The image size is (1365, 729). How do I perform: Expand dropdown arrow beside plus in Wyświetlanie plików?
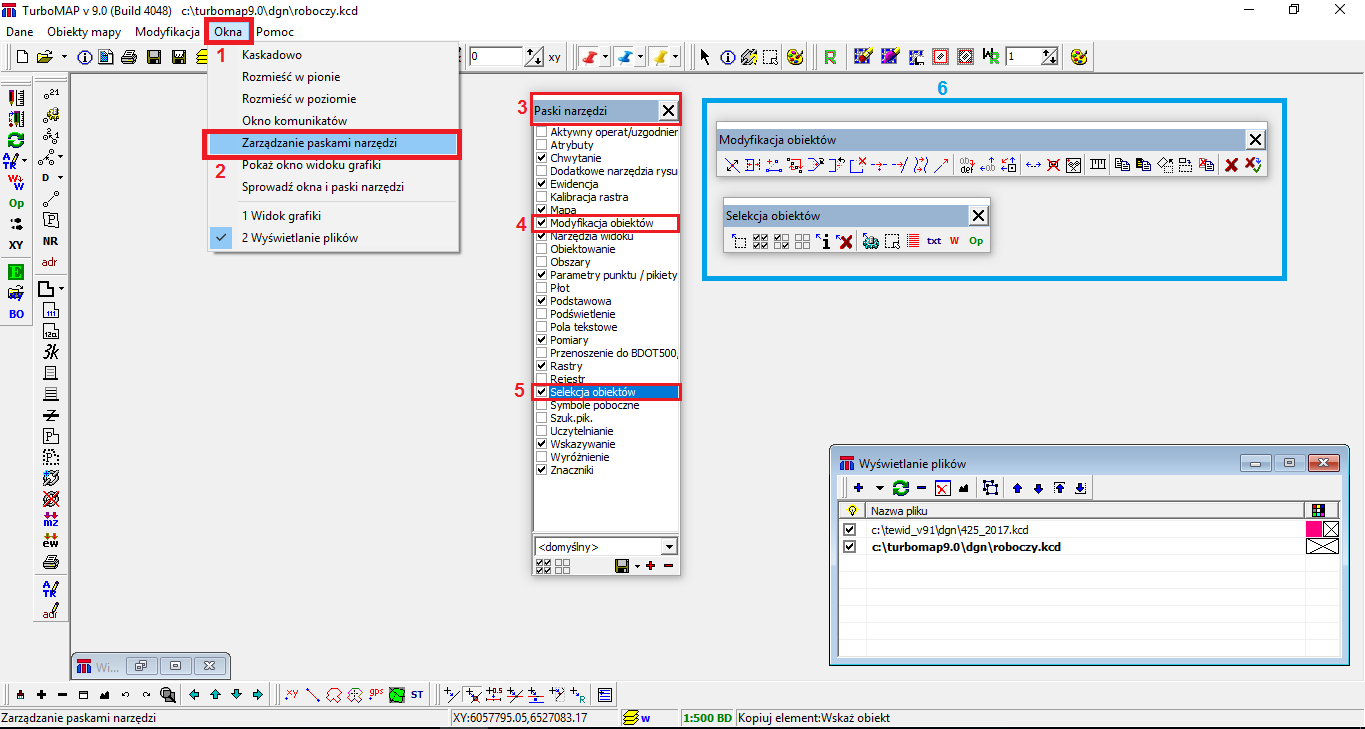879,488
